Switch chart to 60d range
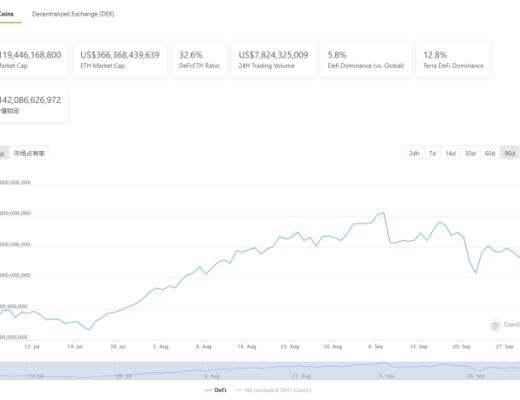This screenshot has width=520, height=400. click(x=490, y=153)
